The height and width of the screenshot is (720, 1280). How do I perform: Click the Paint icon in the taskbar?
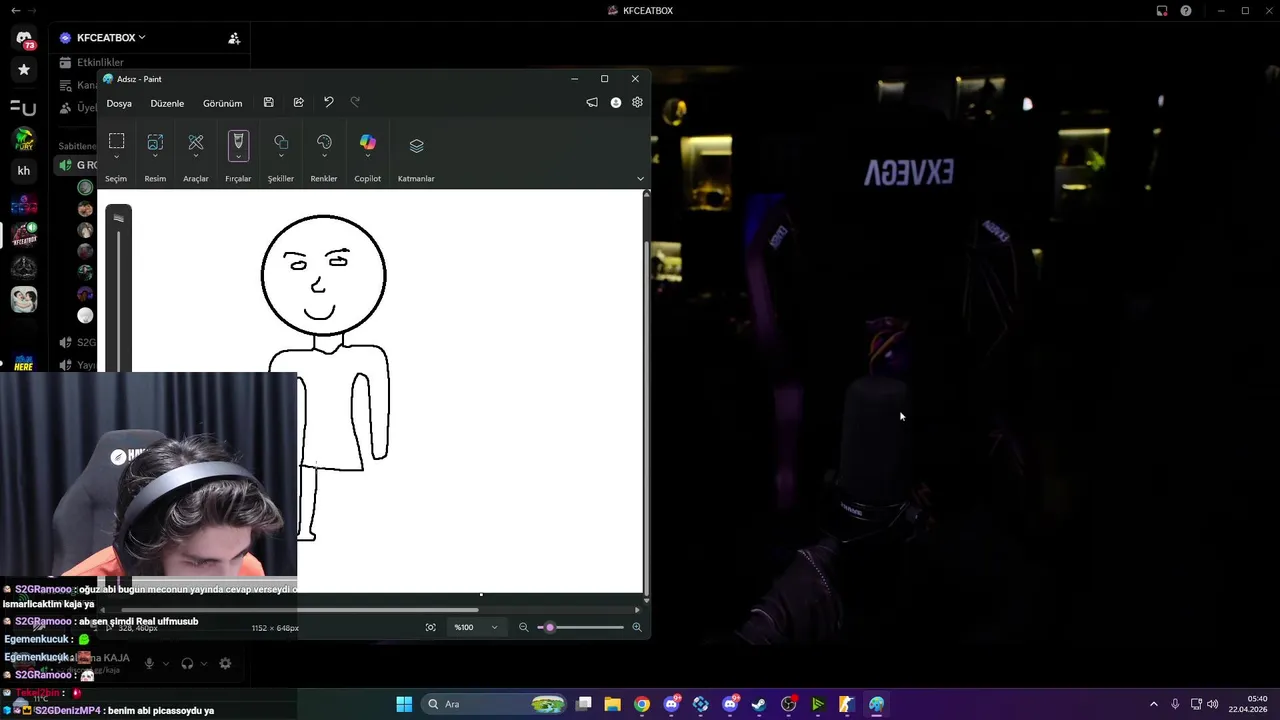(x=876, y=704)
